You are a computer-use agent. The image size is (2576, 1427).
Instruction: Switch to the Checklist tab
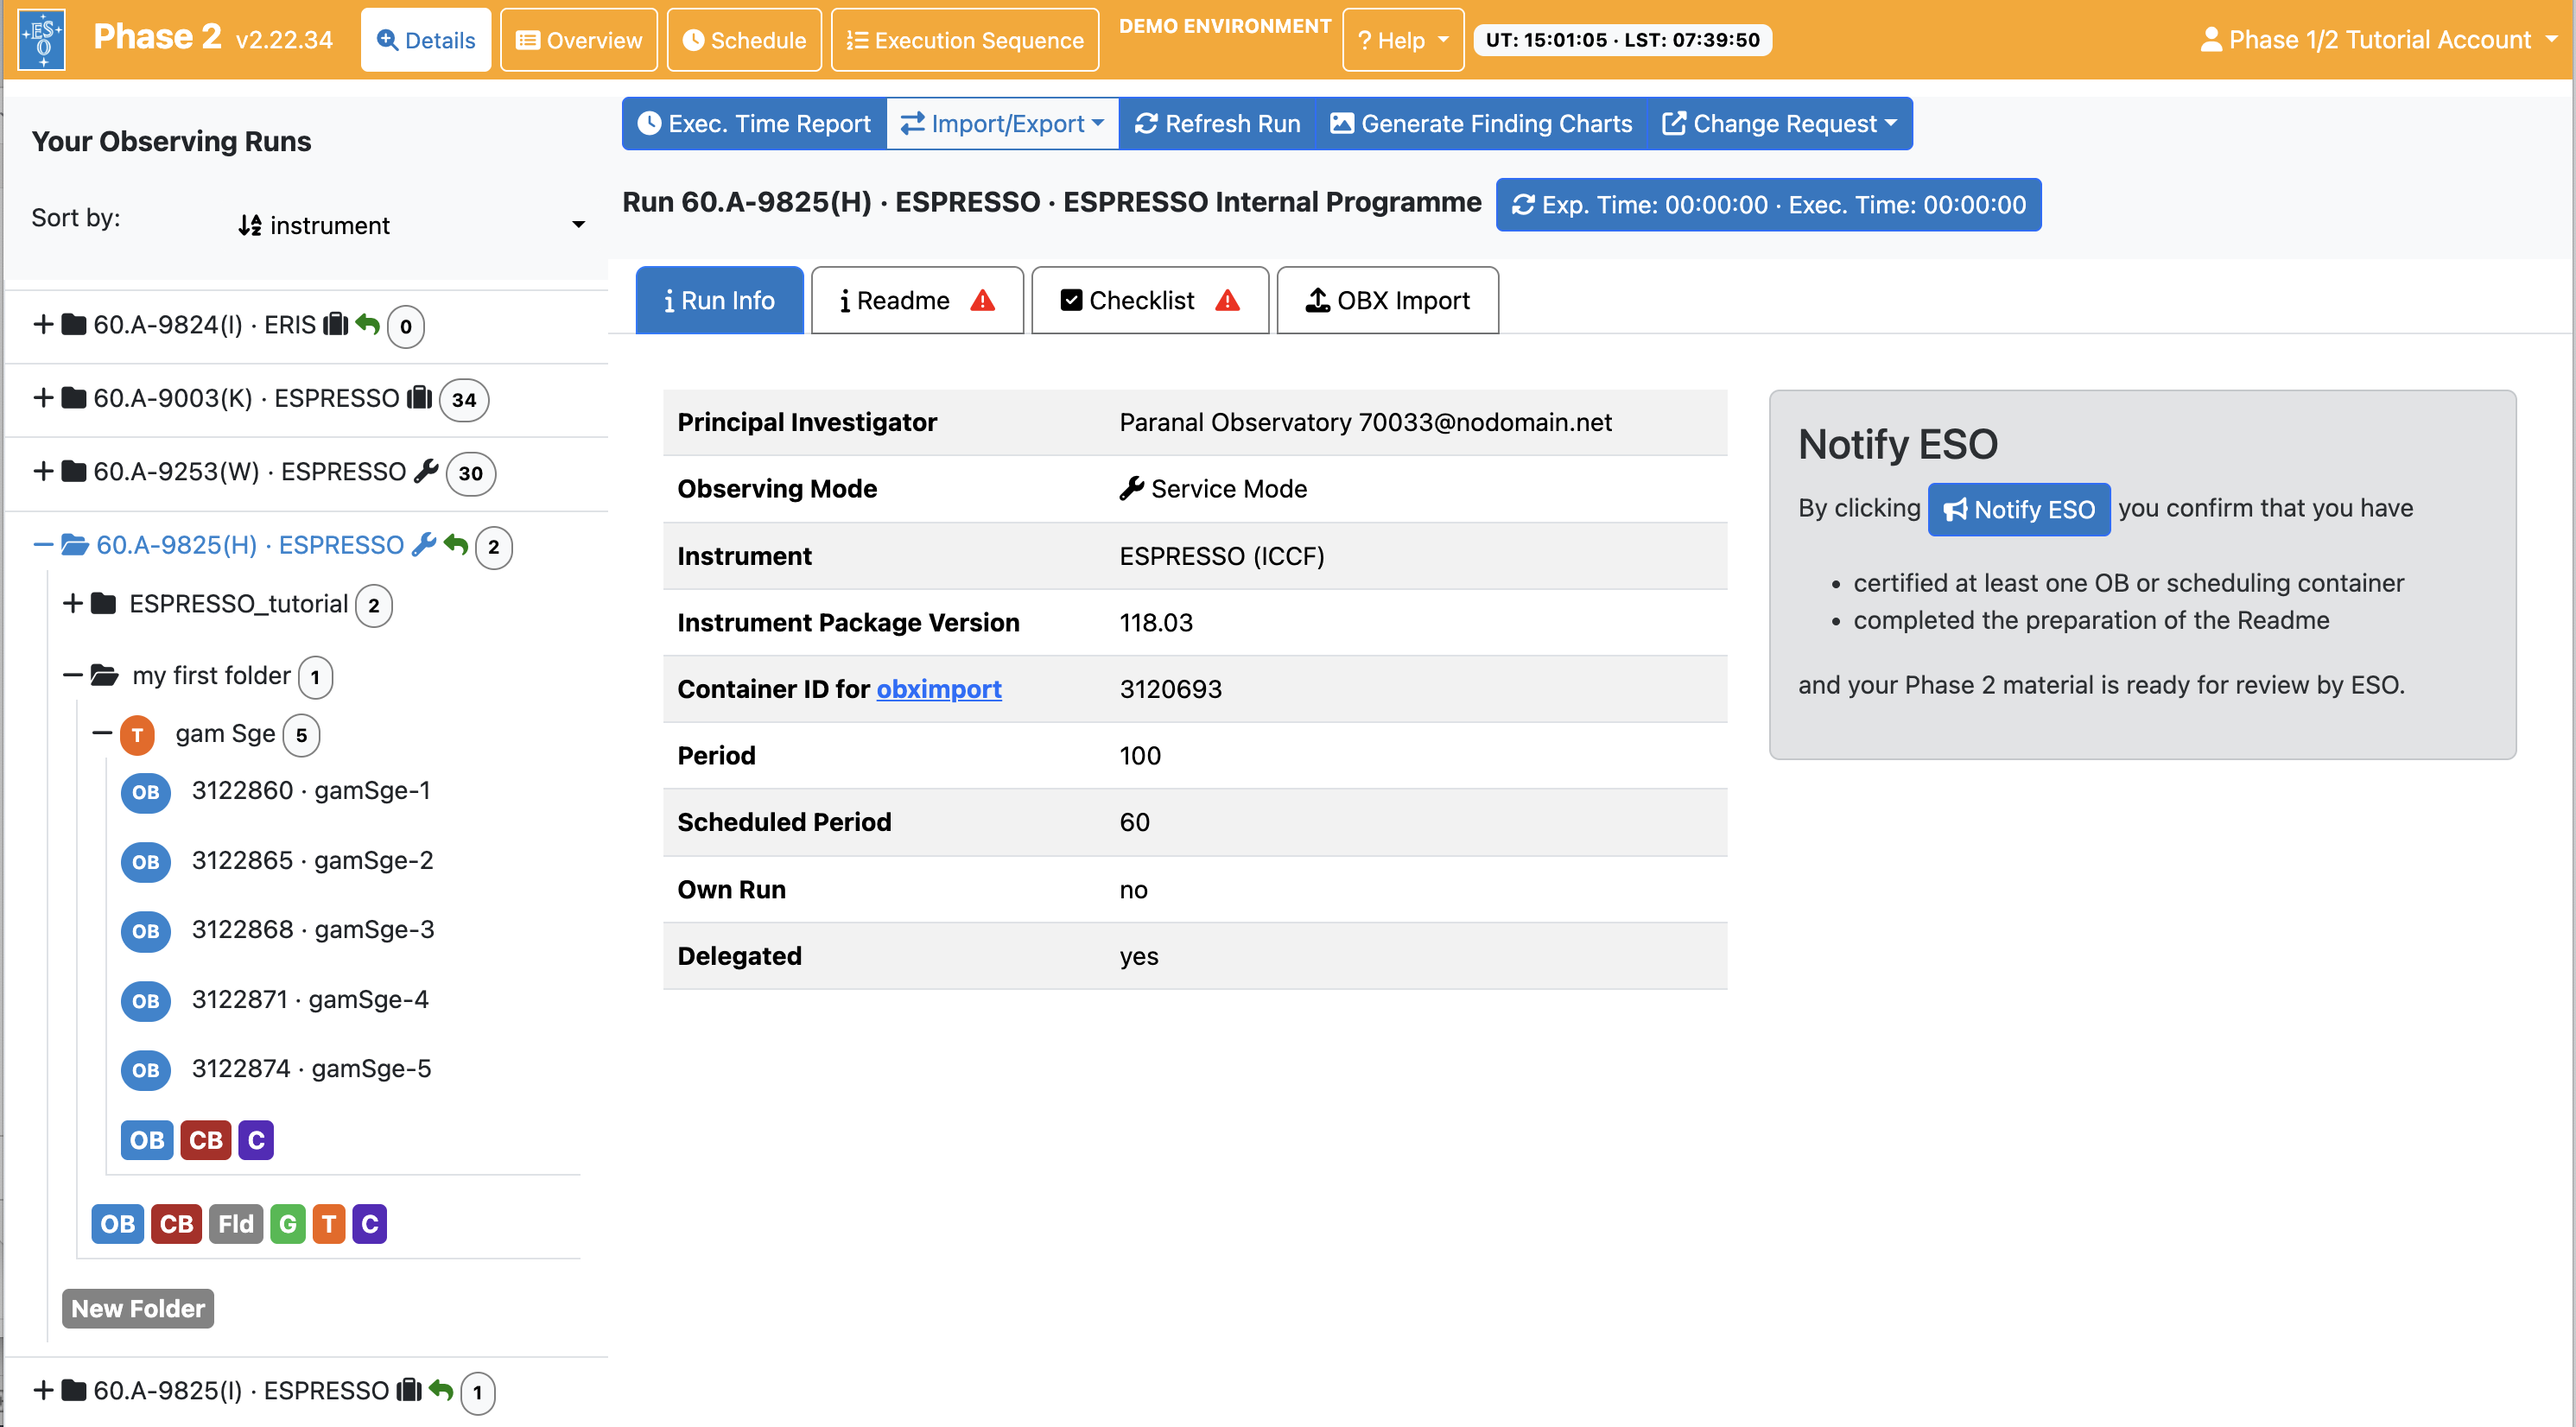[x=1150, y=300]
